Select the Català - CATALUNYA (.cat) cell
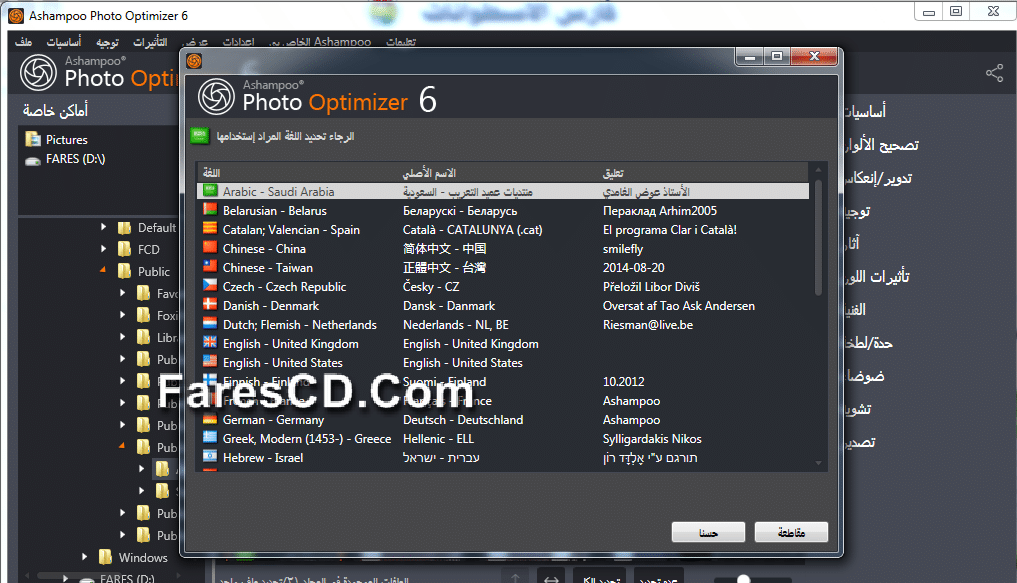This screenshot has width=1017, height=583. (x=473, y=230)
